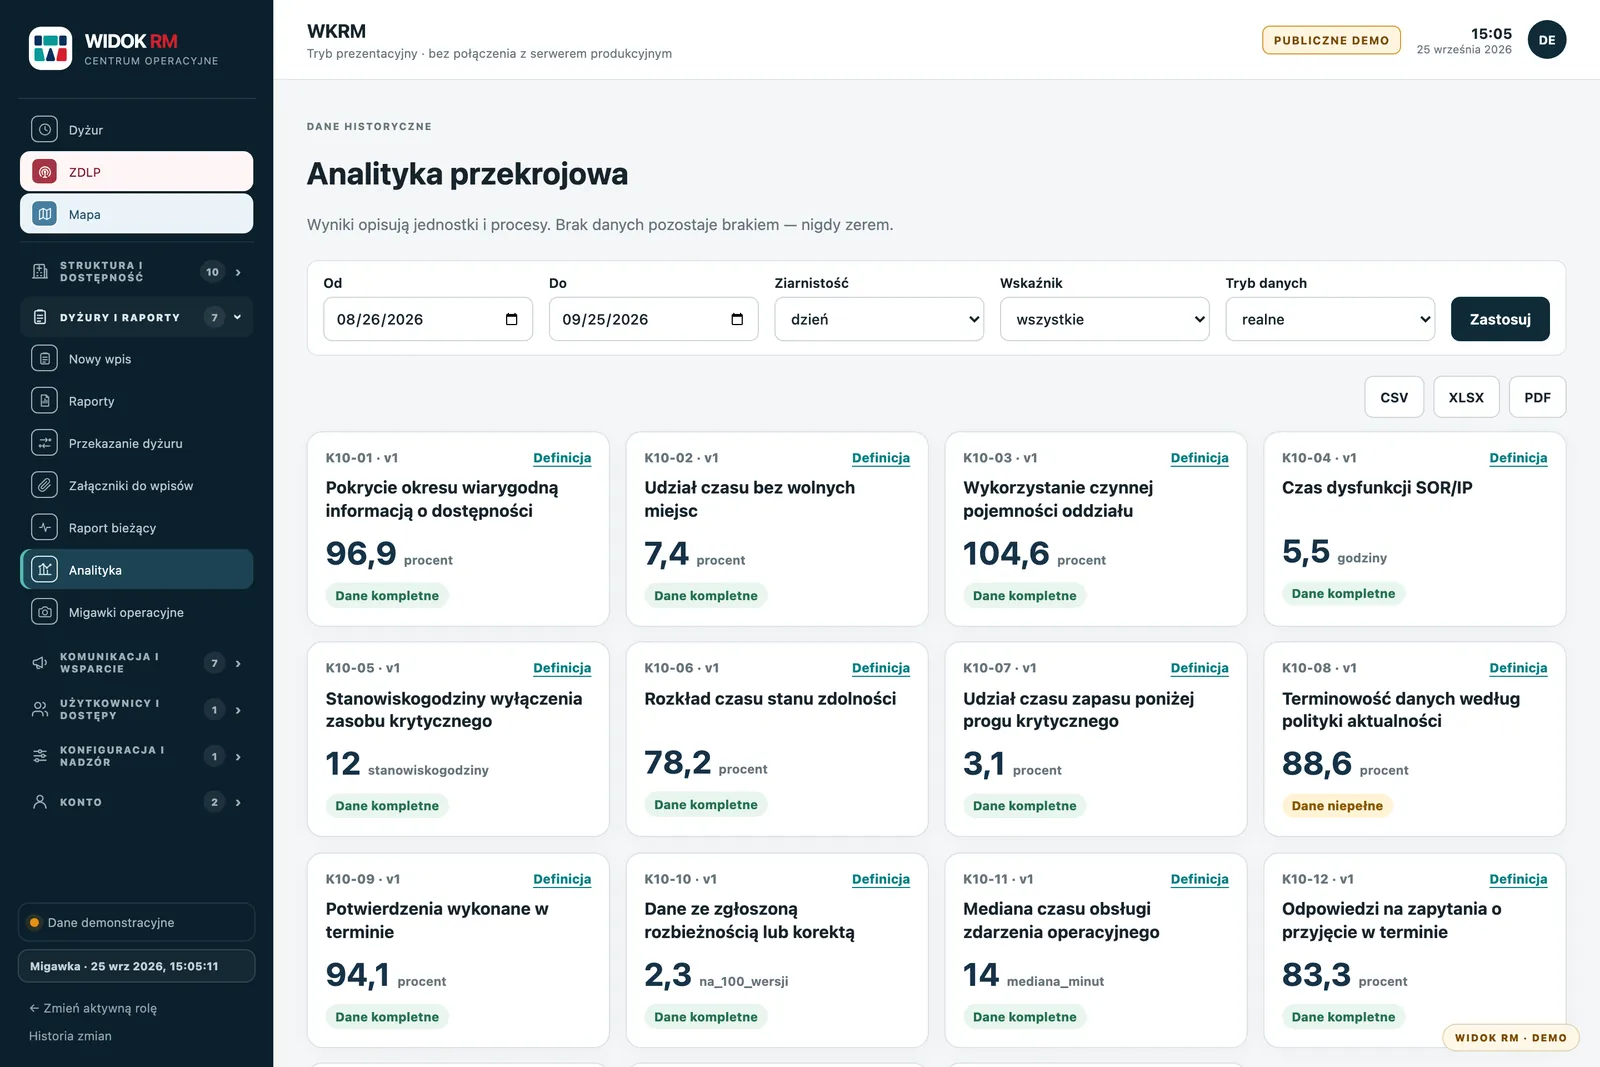Click the Załączniki do wpisów paperclip icon

coord(44,485)
